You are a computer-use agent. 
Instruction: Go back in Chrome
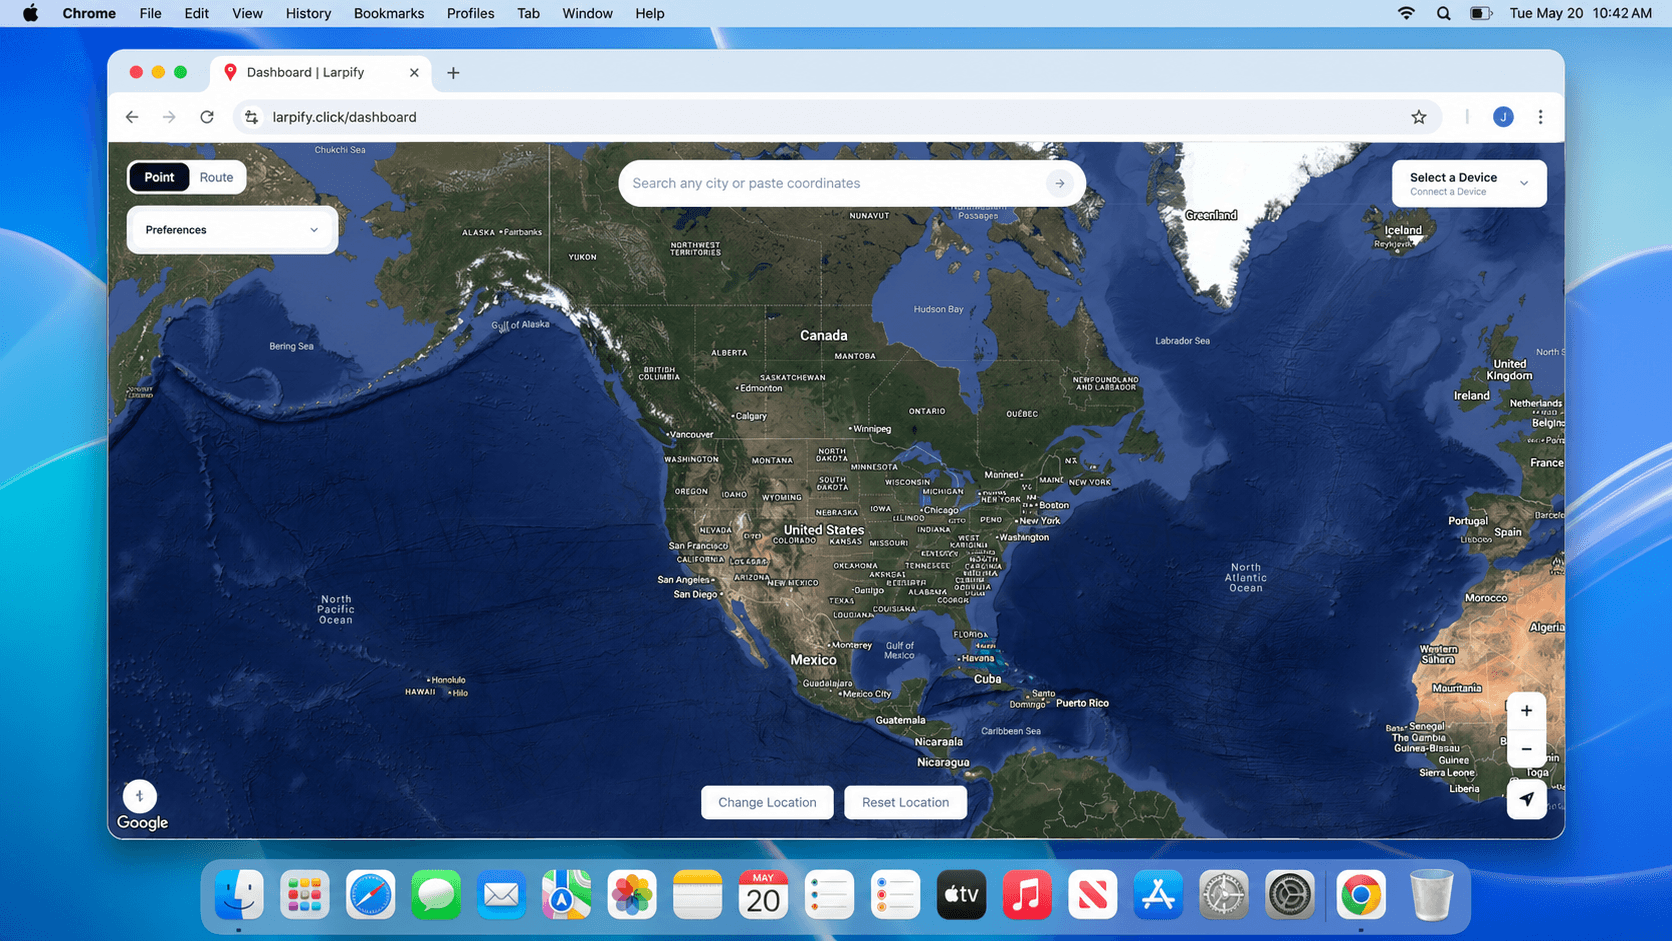pos(132,117)
